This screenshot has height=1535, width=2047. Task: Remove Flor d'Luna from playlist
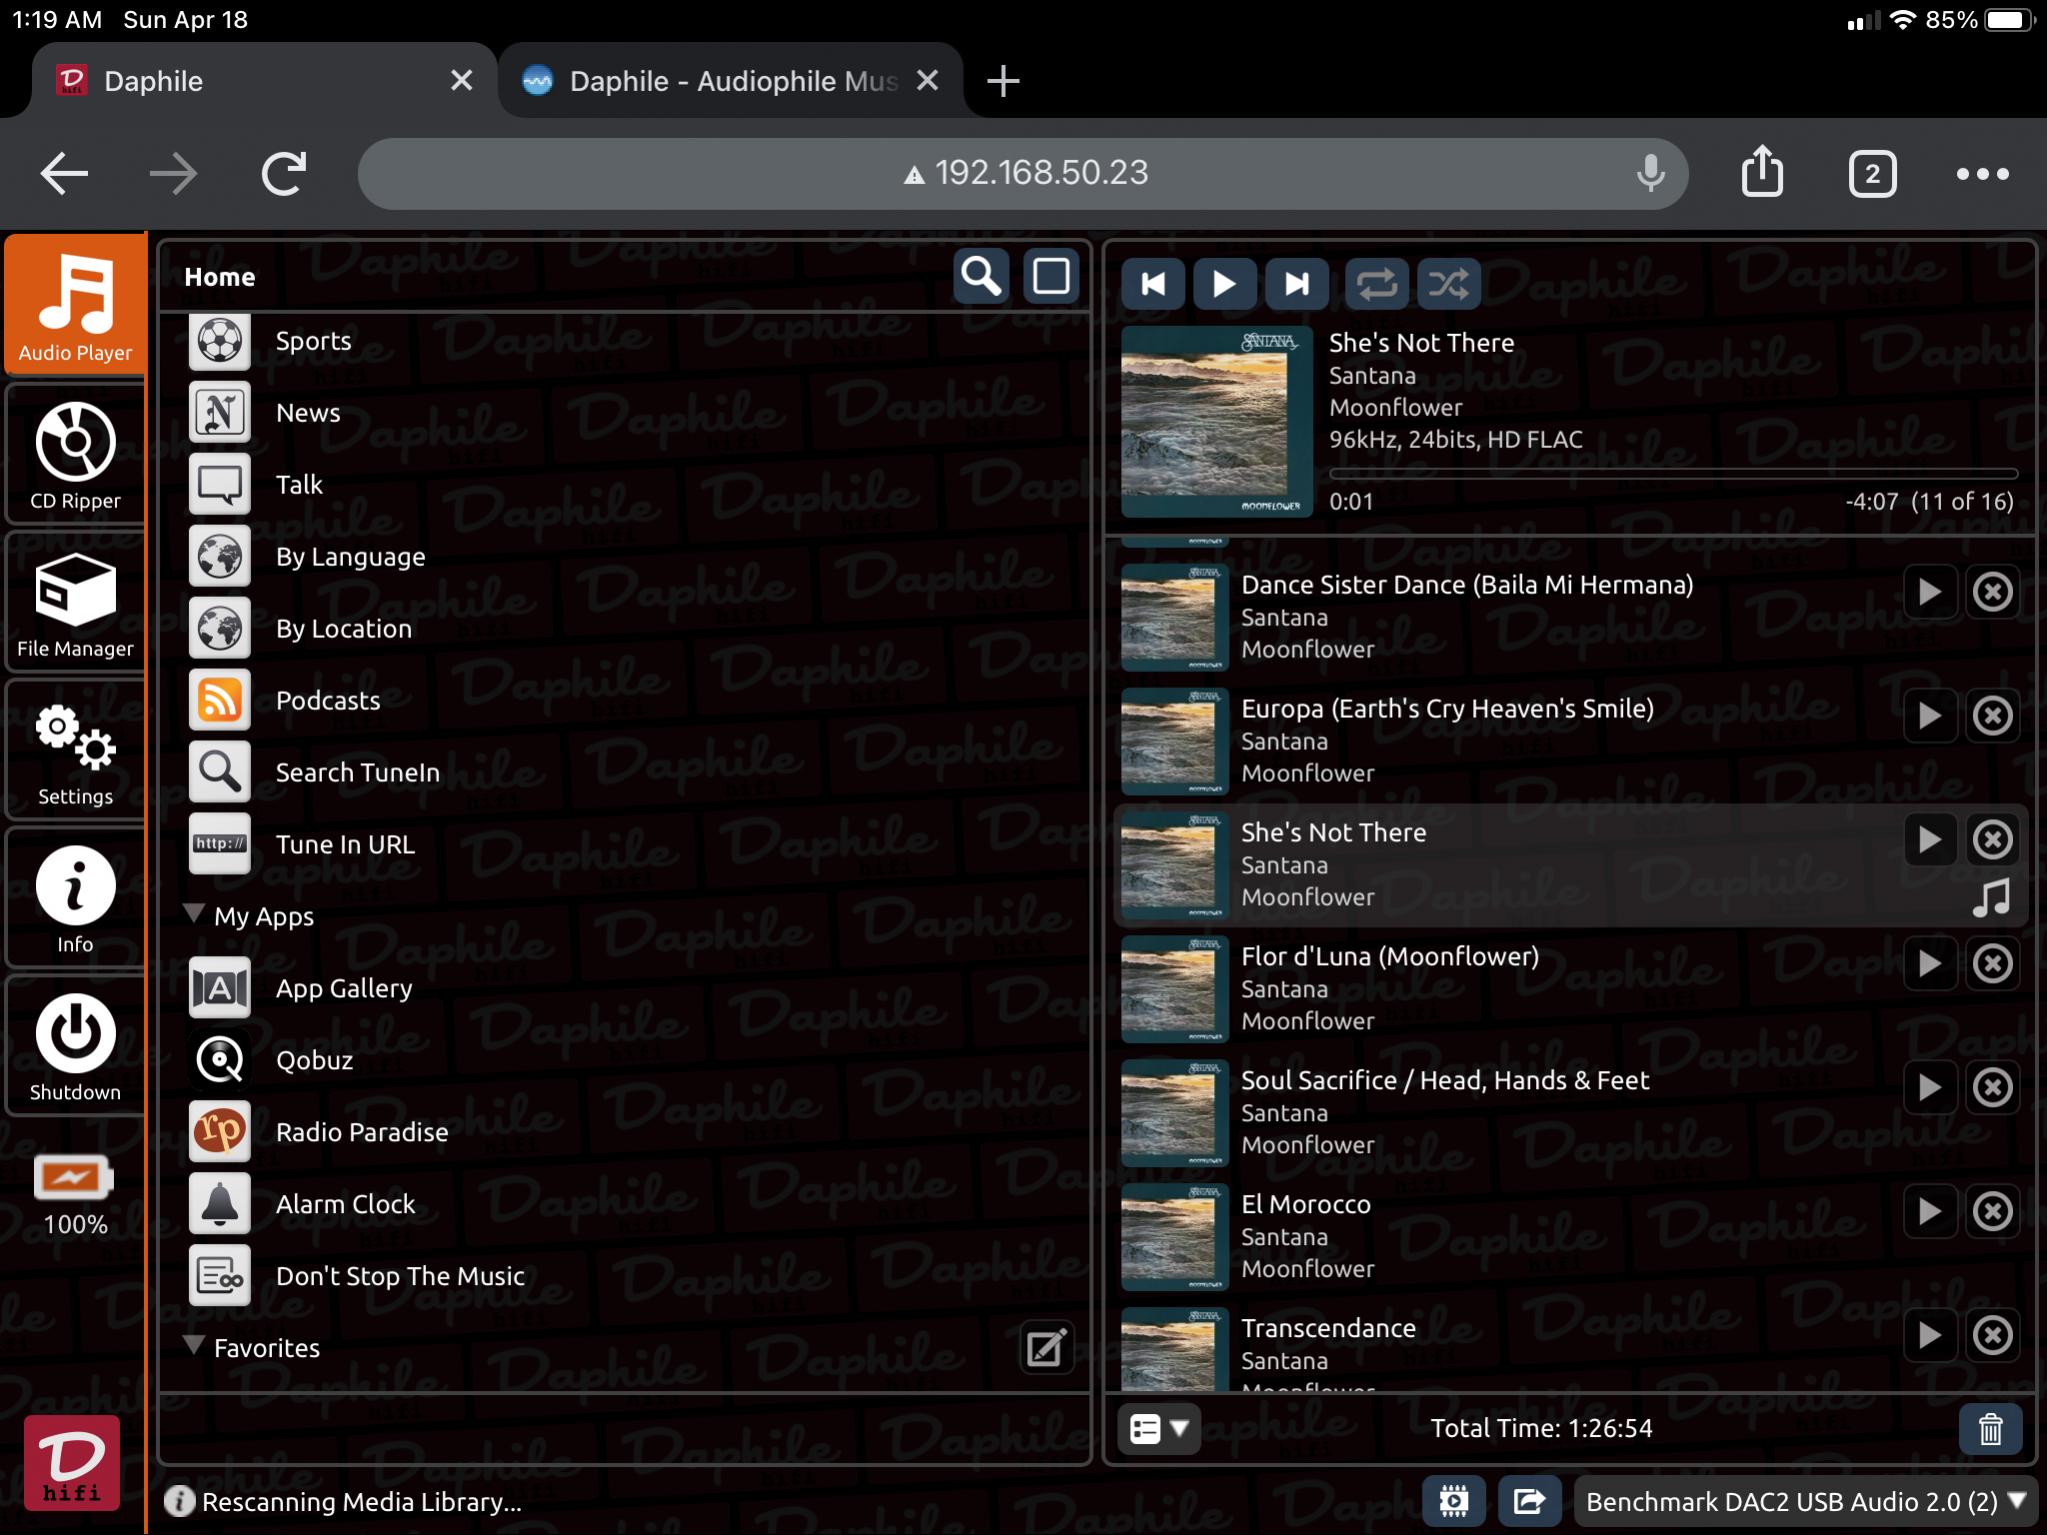tap(1993, 964)
